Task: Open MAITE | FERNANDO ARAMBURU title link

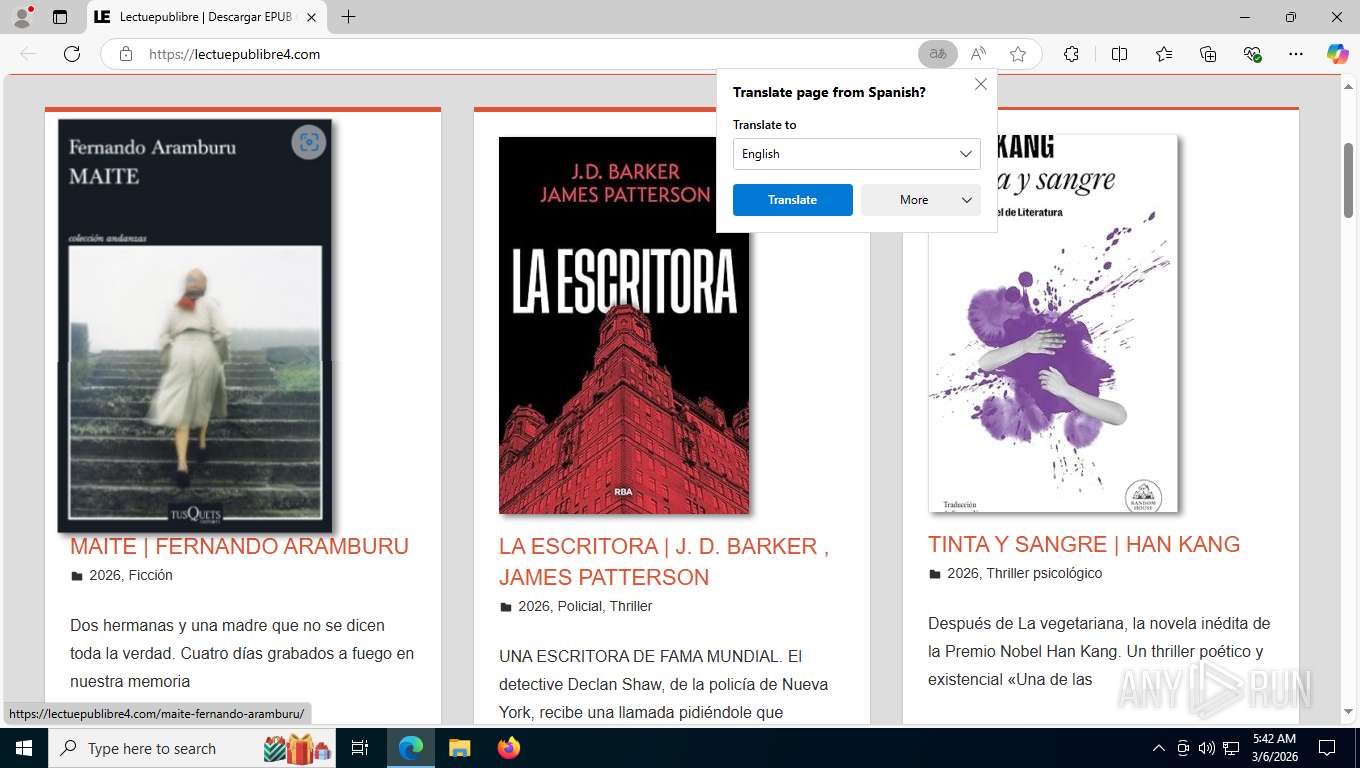Action: tap(240, 547)
